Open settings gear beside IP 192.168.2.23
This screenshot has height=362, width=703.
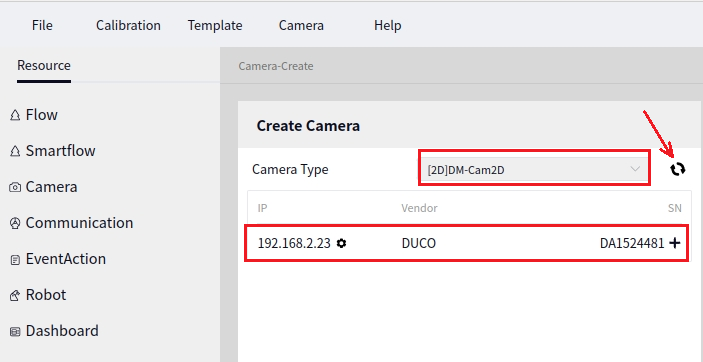(342, 243)
